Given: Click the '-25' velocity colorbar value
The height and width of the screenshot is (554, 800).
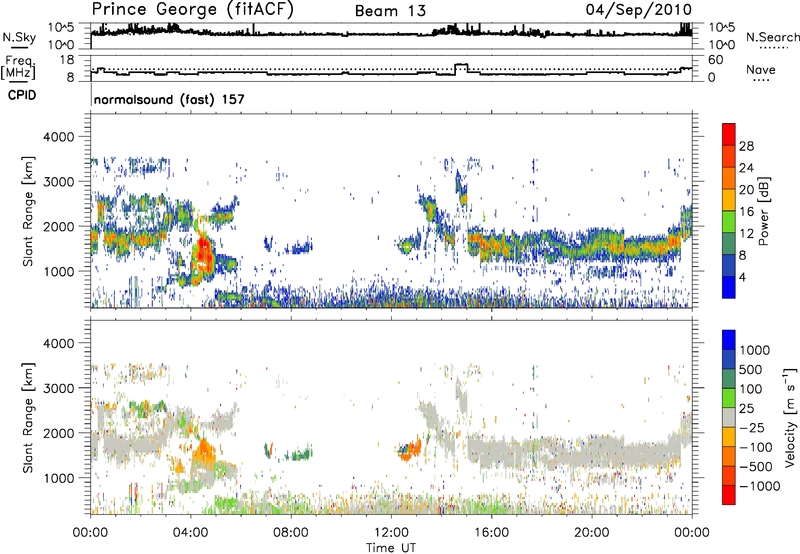Looking at the screenshot, I should pos(752,427).
